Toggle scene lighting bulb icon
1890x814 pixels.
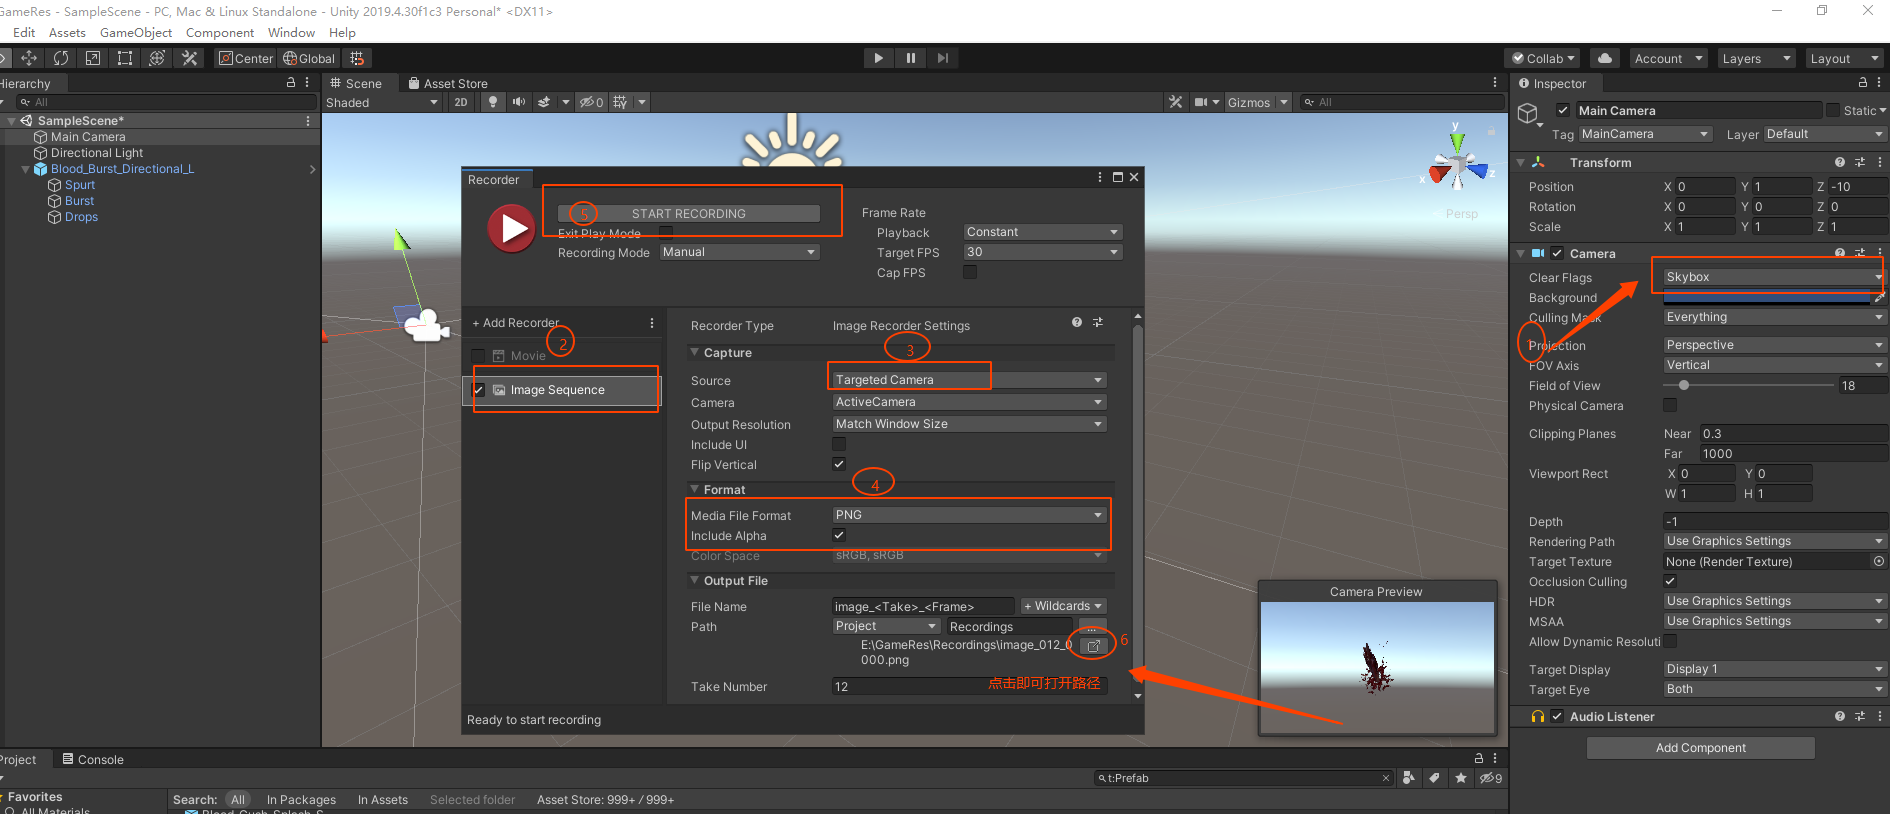[x=492, y=102]
